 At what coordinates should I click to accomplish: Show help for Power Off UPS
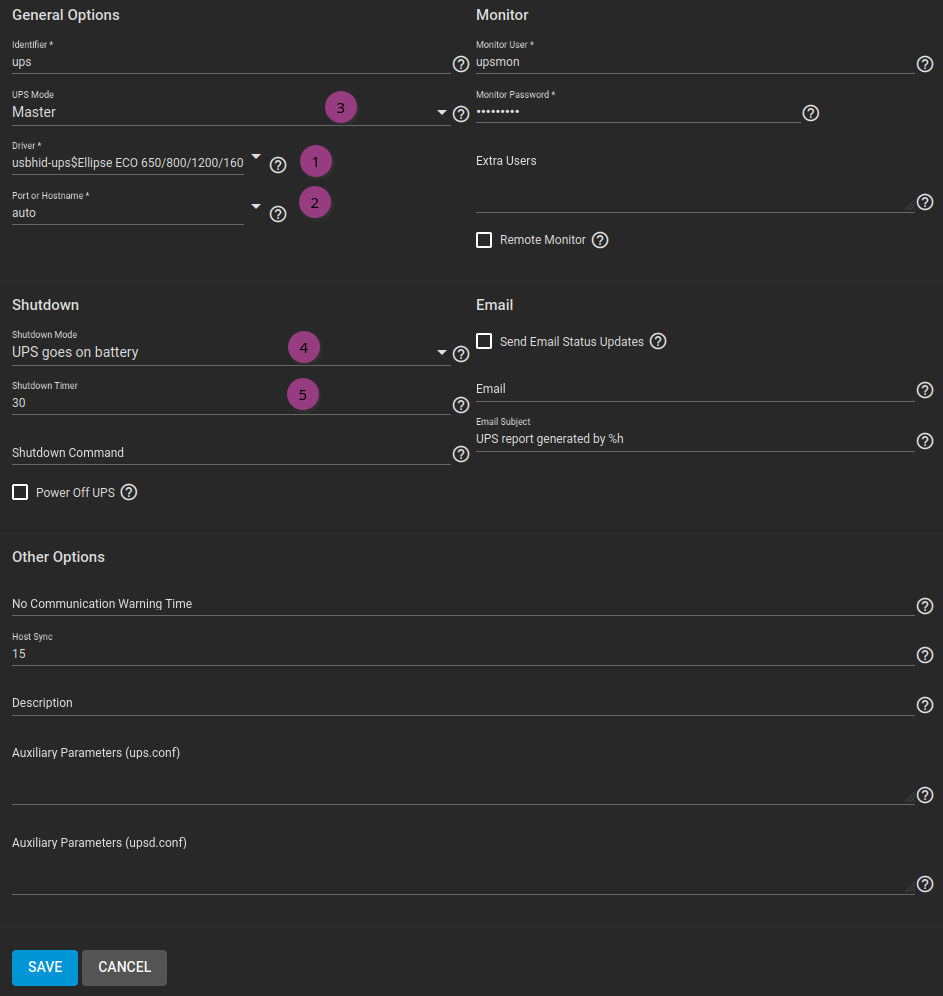tap(129, 492)
